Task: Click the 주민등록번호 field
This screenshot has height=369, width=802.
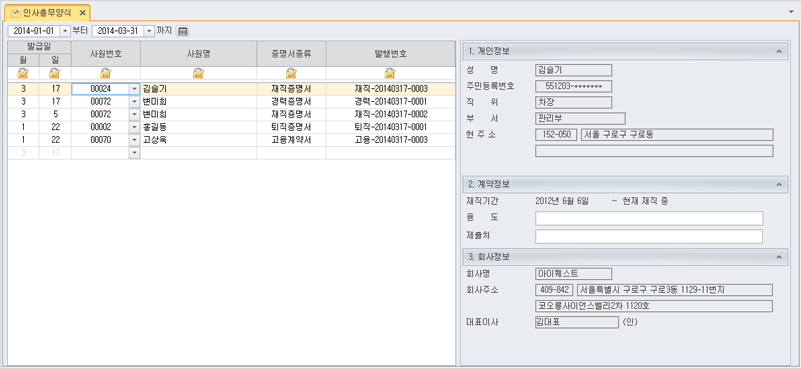Action: (573, 86)
